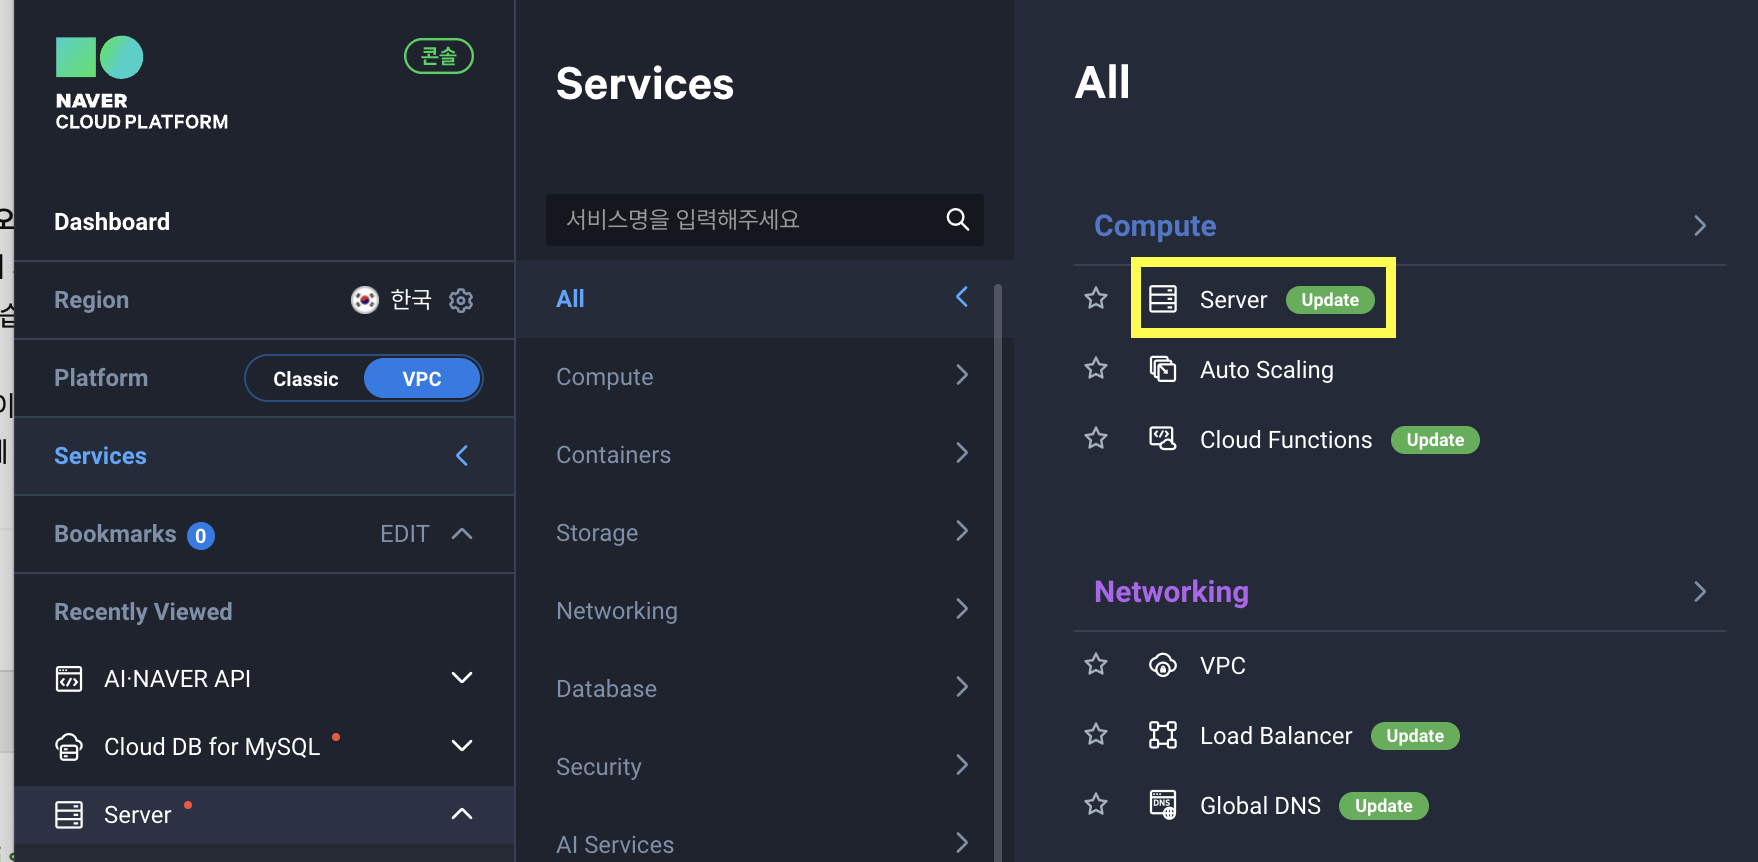Open the Server service link

(1233, 300)
